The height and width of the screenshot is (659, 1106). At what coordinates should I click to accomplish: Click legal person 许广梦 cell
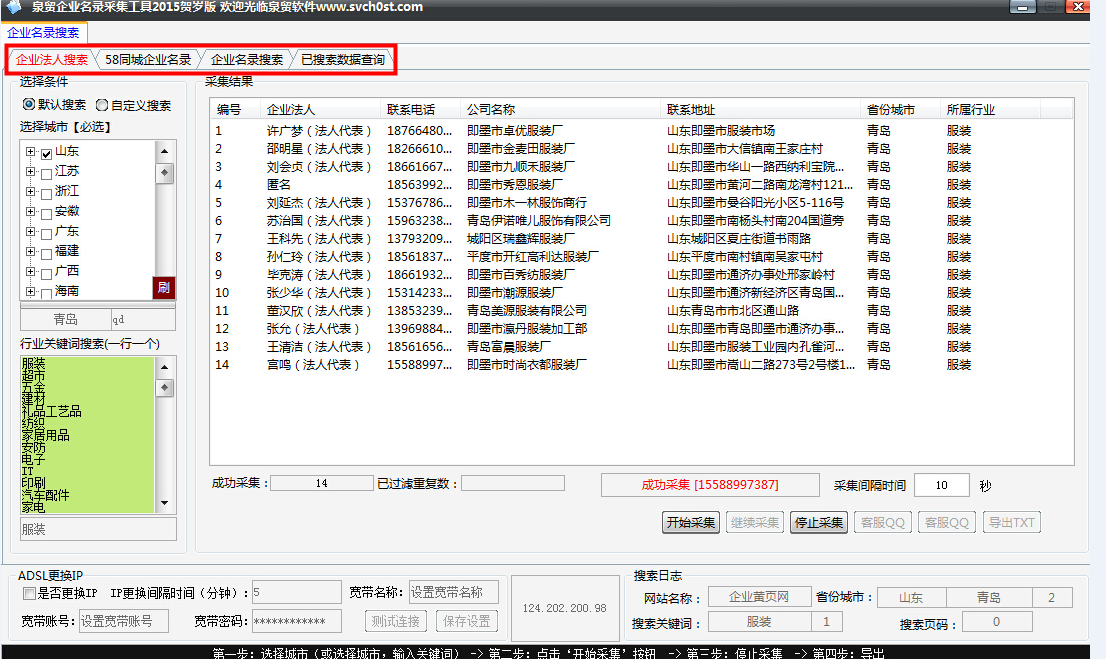pos(319,131)
